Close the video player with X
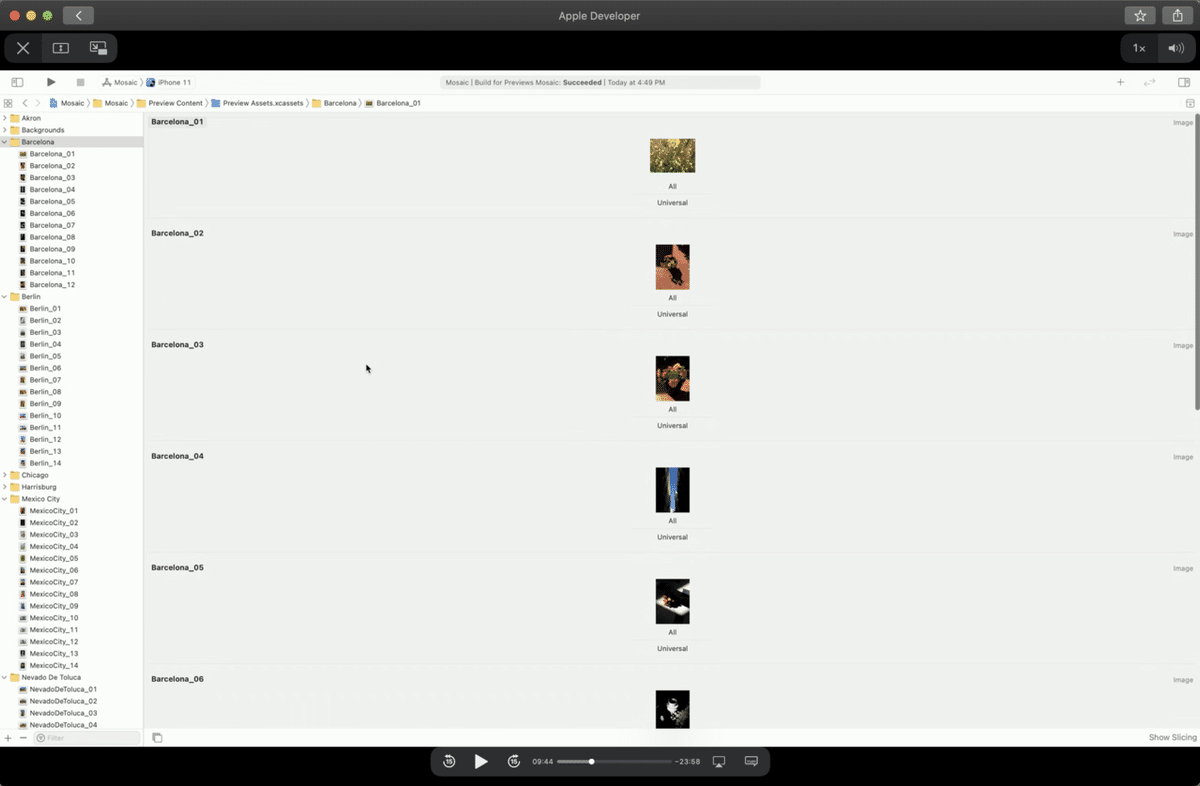Screen dimensions: 1200x786 point(23,48)
